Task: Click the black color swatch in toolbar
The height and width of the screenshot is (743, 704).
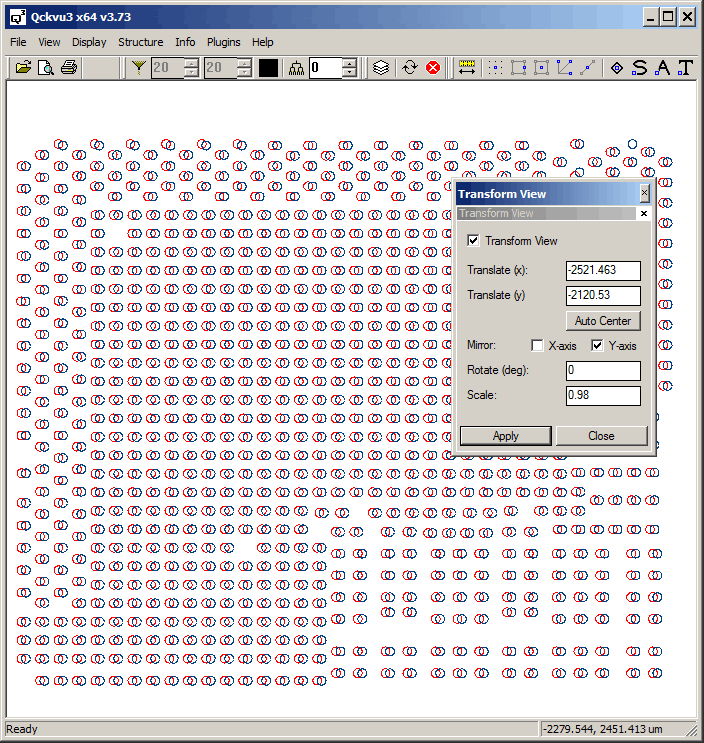Action: point(268,68)
